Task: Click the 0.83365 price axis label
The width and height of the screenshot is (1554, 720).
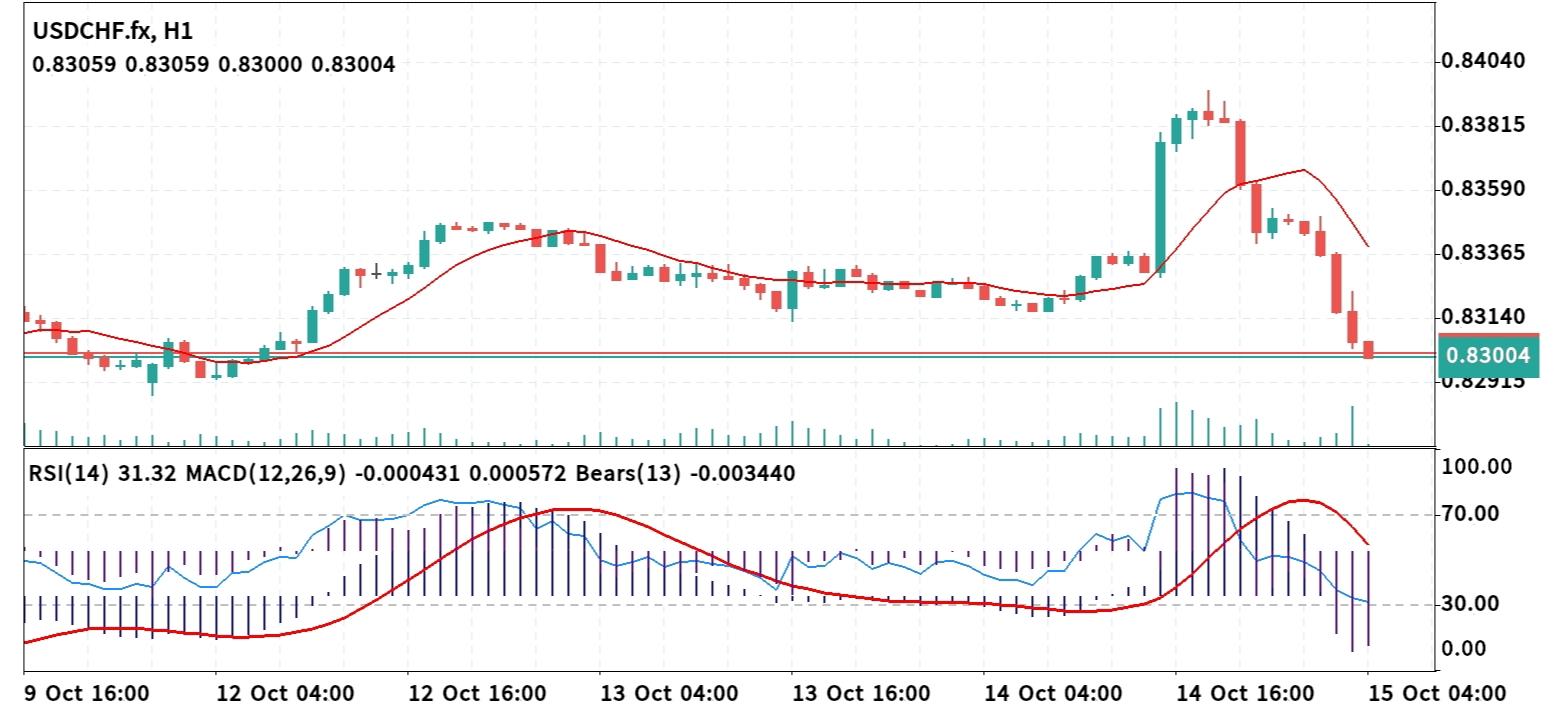Action: [x=1484, y=253]
